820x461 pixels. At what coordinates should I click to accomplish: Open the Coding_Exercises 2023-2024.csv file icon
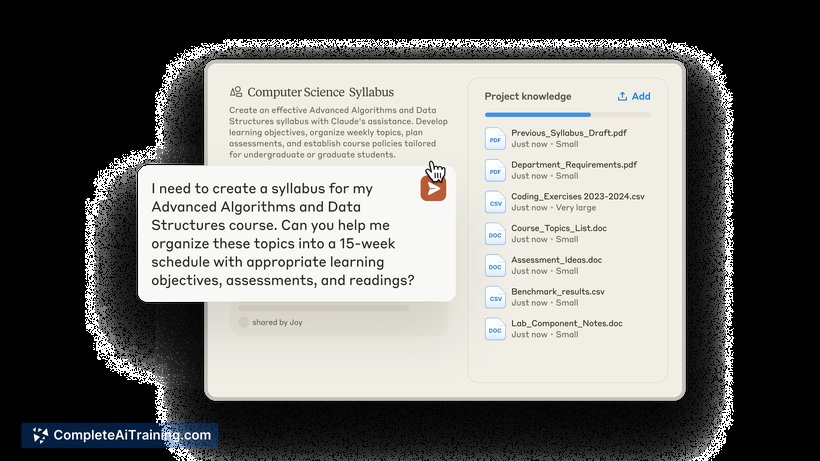pos(495,202)
